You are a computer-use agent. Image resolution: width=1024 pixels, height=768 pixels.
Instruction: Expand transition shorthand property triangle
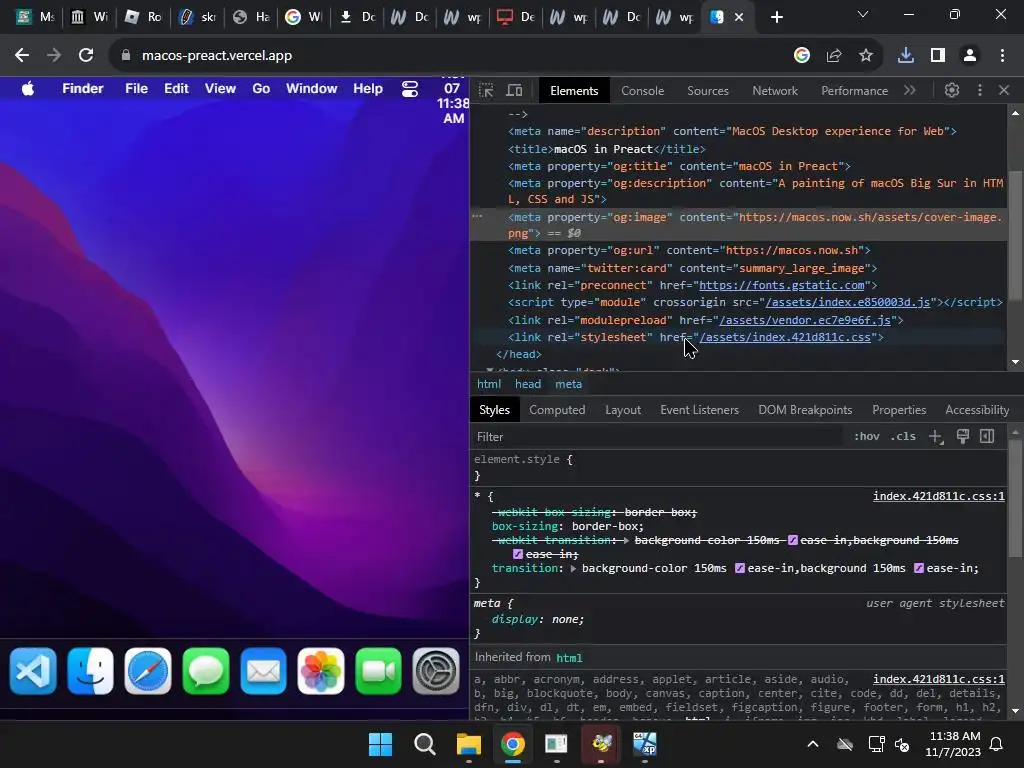(x=573, y=569)
